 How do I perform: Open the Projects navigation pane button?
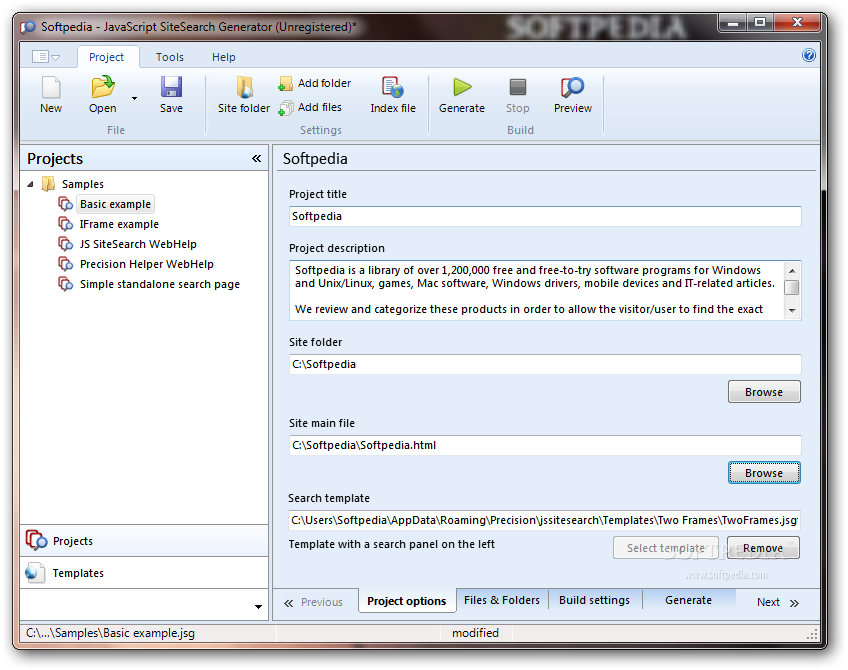click(144, 541)
